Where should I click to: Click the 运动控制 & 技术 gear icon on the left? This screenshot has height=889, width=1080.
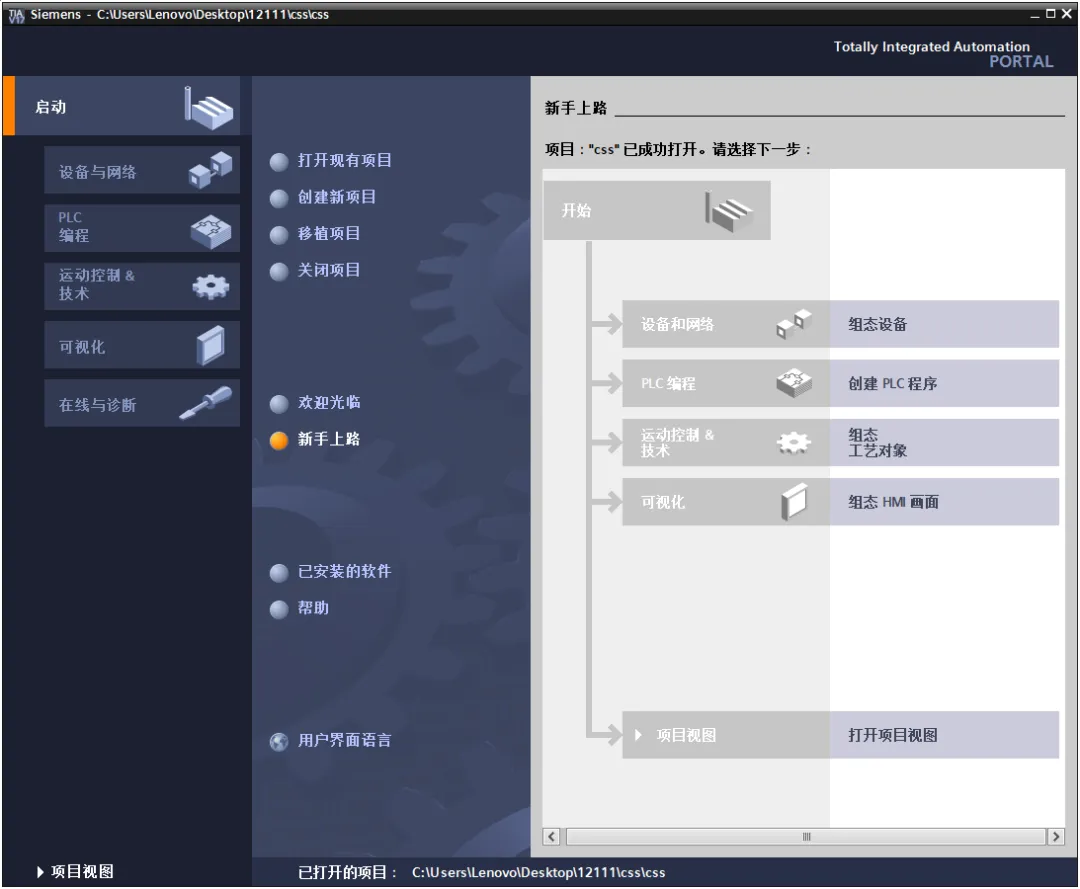pos(211,286)
